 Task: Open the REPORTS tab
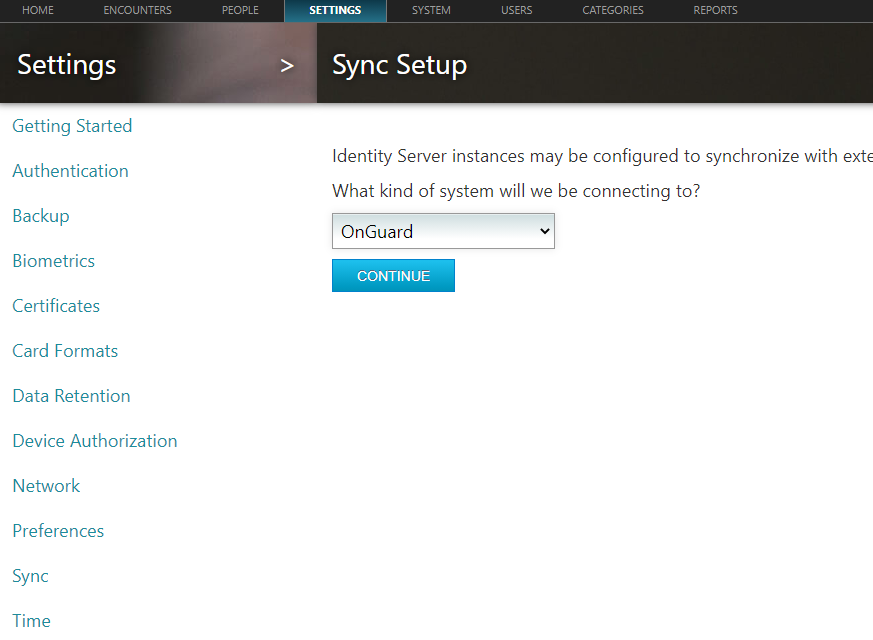pos(715,11)
